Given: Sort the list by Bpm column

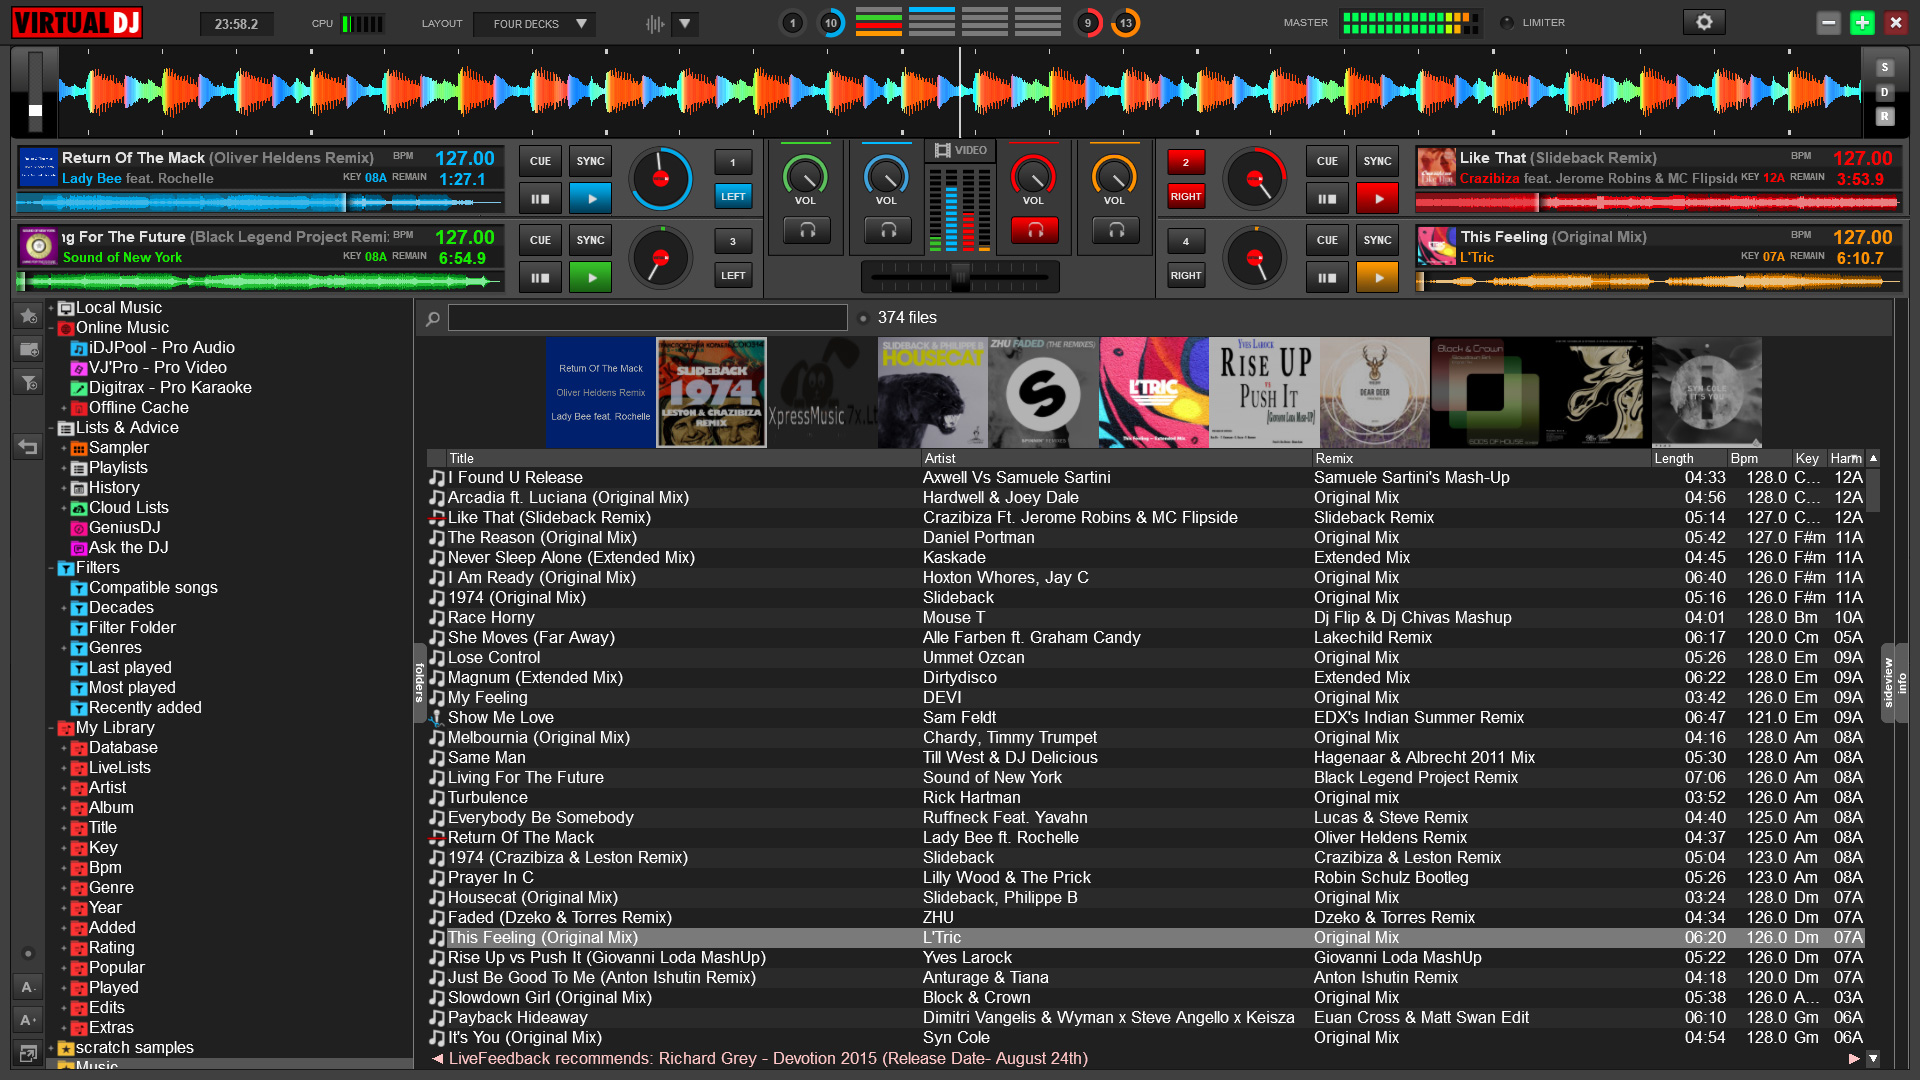Looking at the screenshot, I should point(1759,458).
